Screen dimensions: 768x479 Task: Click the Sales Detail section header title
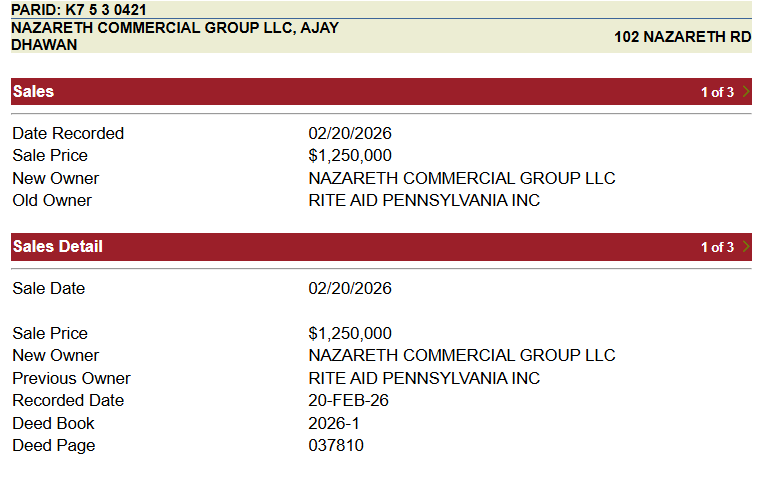tap(57, 247)
